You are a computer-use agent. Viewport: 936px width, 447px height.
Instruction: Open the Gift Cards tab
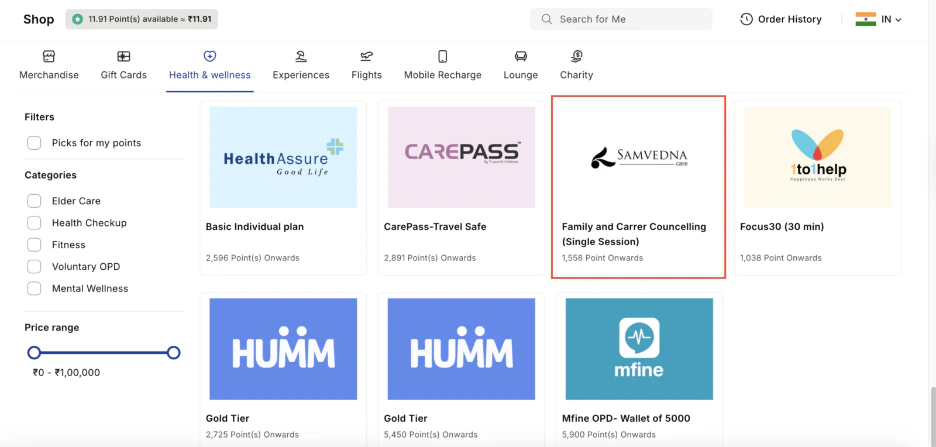coord(124,67)
